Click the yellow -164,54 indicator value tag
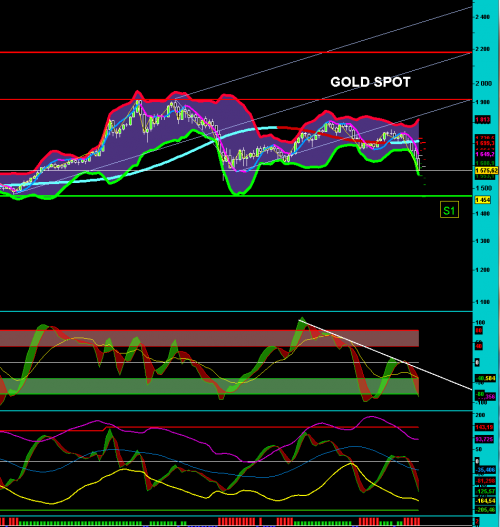The width and height of the screenshot is (500, 527). pos(485,501)
